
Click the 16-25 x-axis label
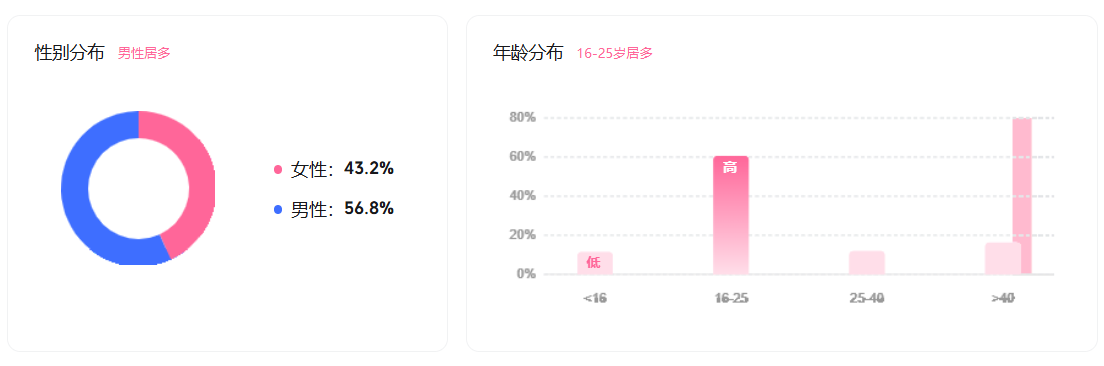tap(731, 298)
